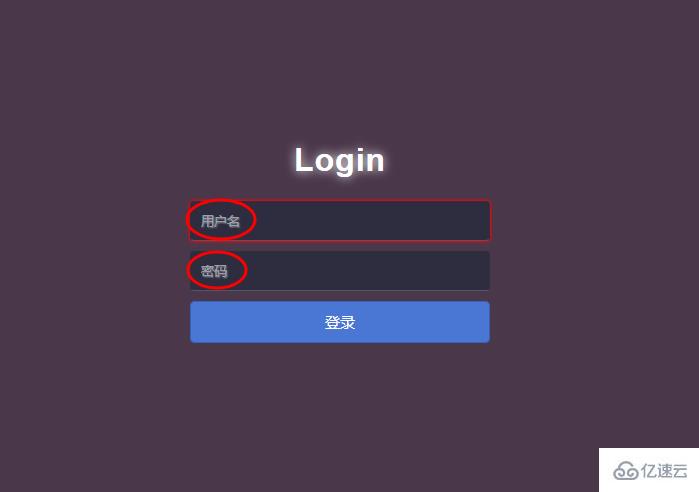Click the Login heading text
Viewport: 699px width, 492px height.
point(340,160)
